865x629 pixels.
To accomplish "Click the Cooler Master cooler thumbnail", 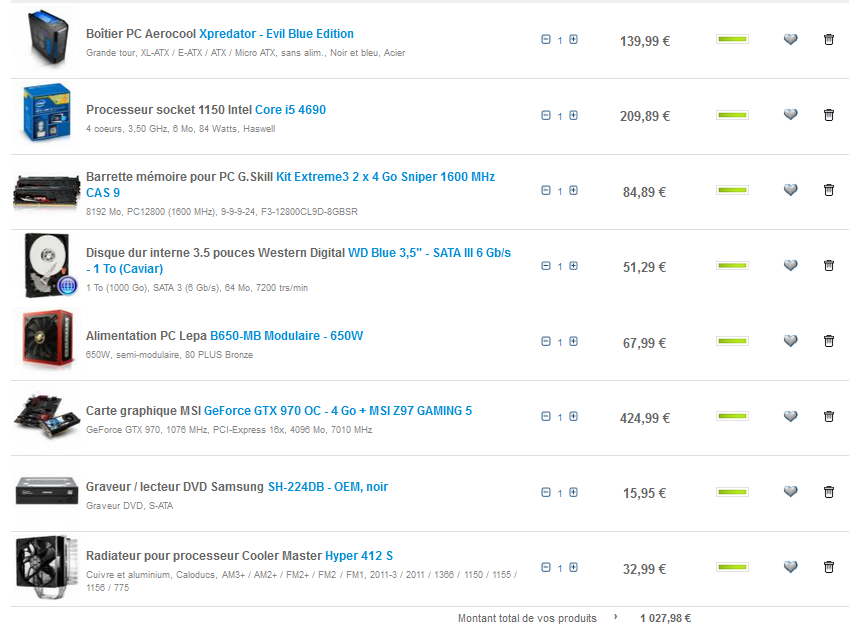I will 47,566.
